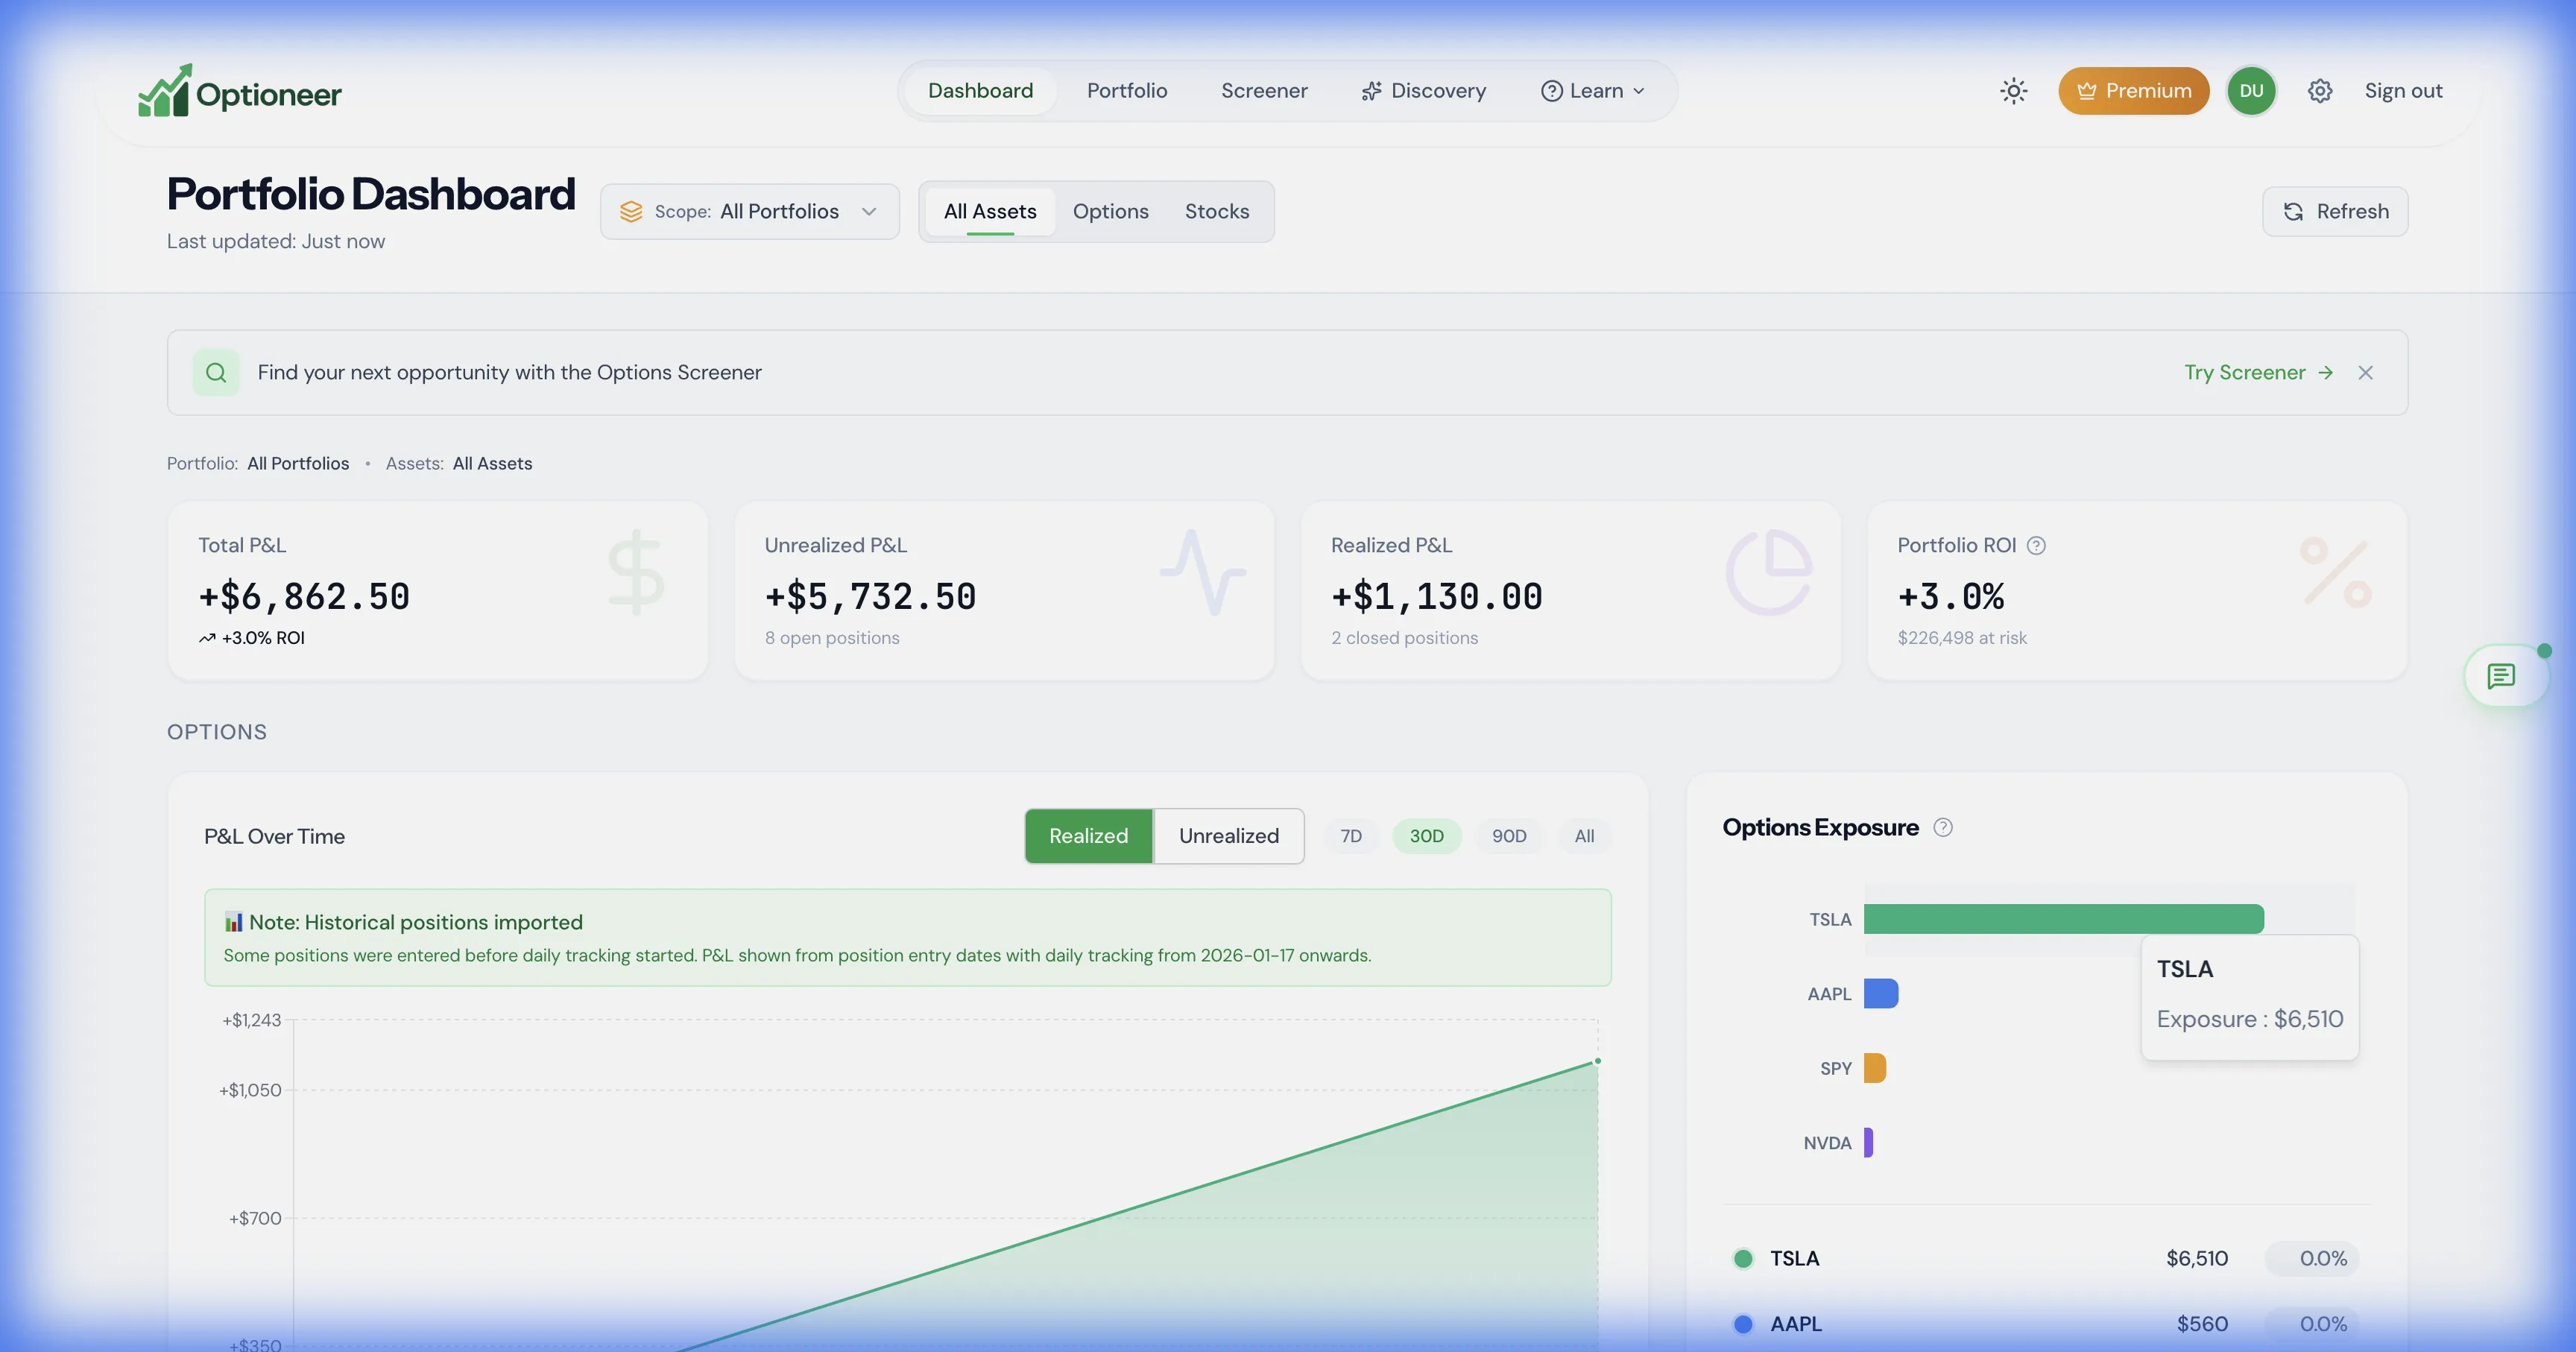Click the AAPL $560 legend value
The height and width of the screenshot is (1352, 2576).
[x=2202, y=1324]
